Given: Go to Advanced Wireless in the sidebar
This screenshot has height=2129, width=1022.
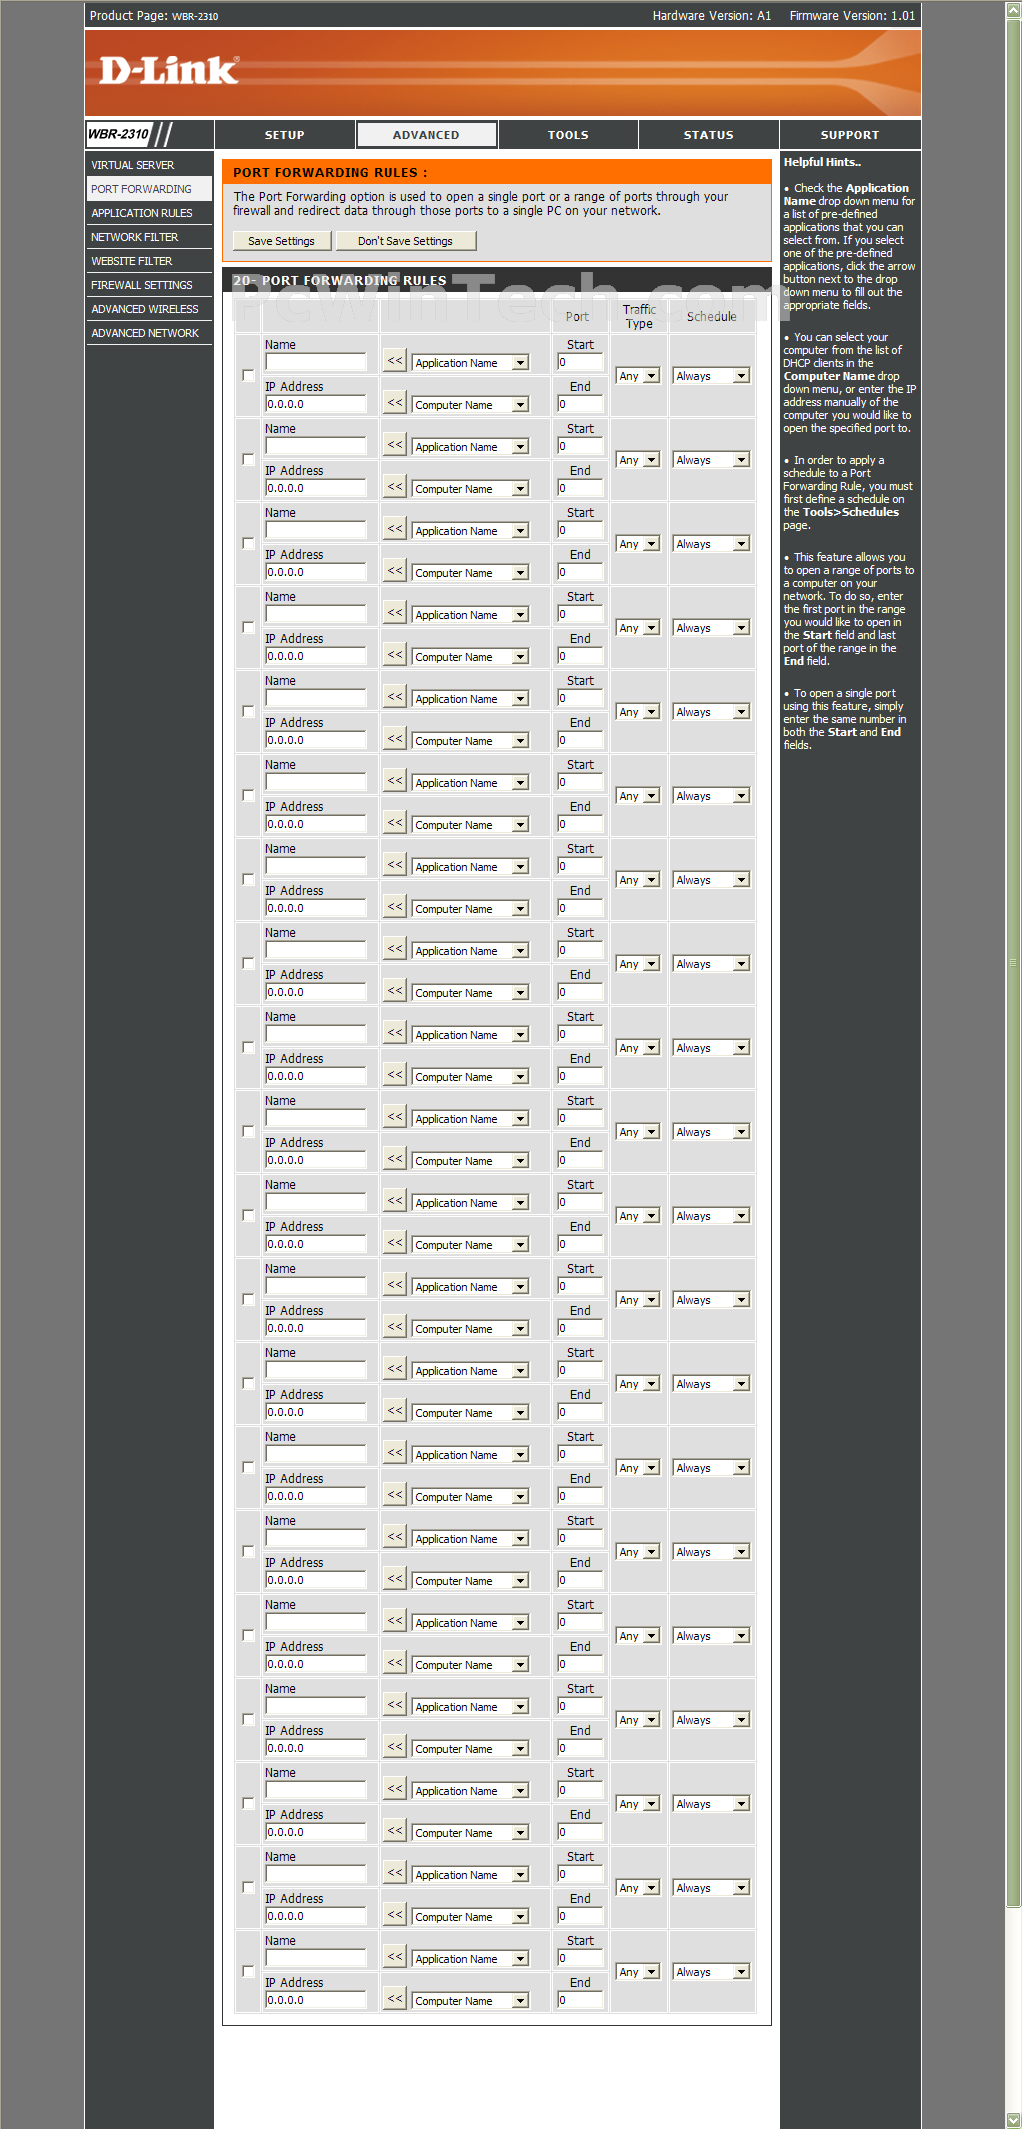Looking at the screenshot, I should [x=149, y=309].
